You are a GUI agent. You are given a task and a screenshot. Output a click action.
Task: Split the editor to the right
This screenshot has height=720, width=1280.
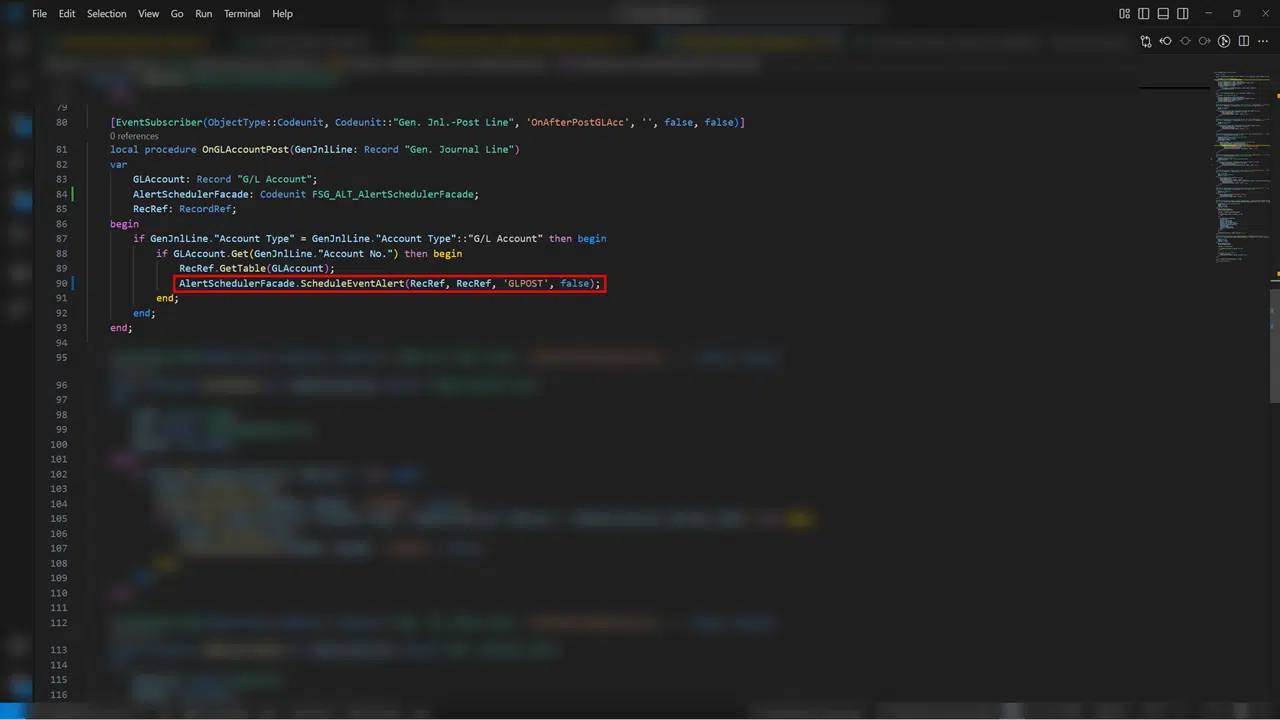click(1244, 41)
